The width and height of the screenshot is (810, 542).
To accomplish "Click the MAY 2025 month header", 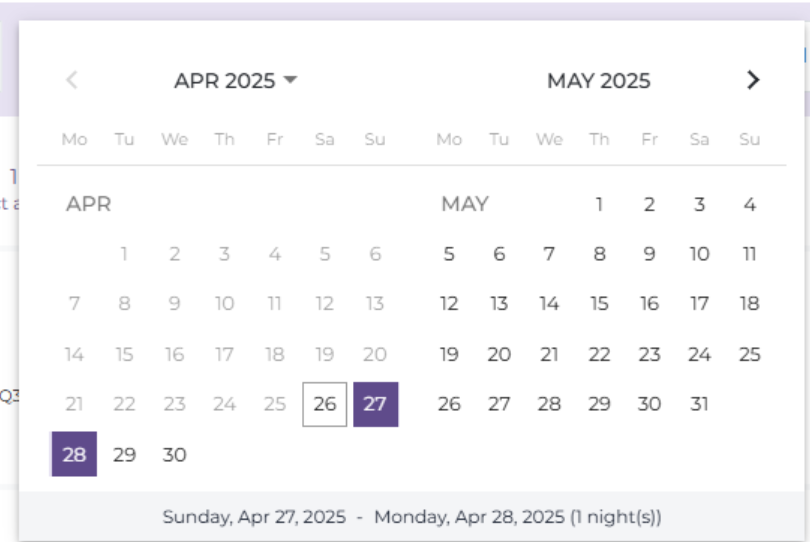I will 598,81.
